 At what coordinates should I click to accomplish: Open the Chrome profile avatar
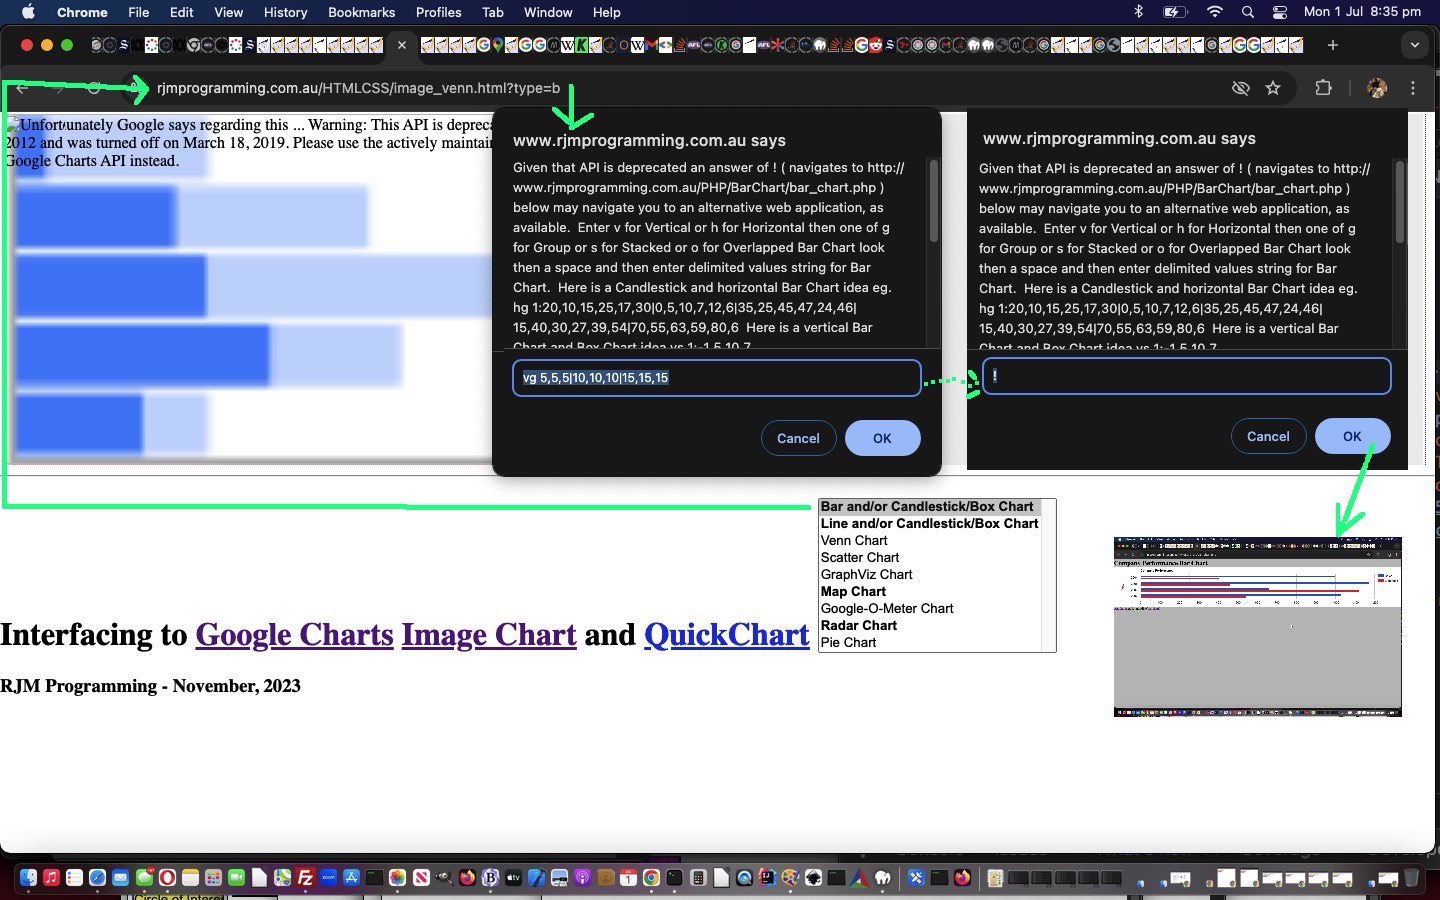click(1377, 88)
